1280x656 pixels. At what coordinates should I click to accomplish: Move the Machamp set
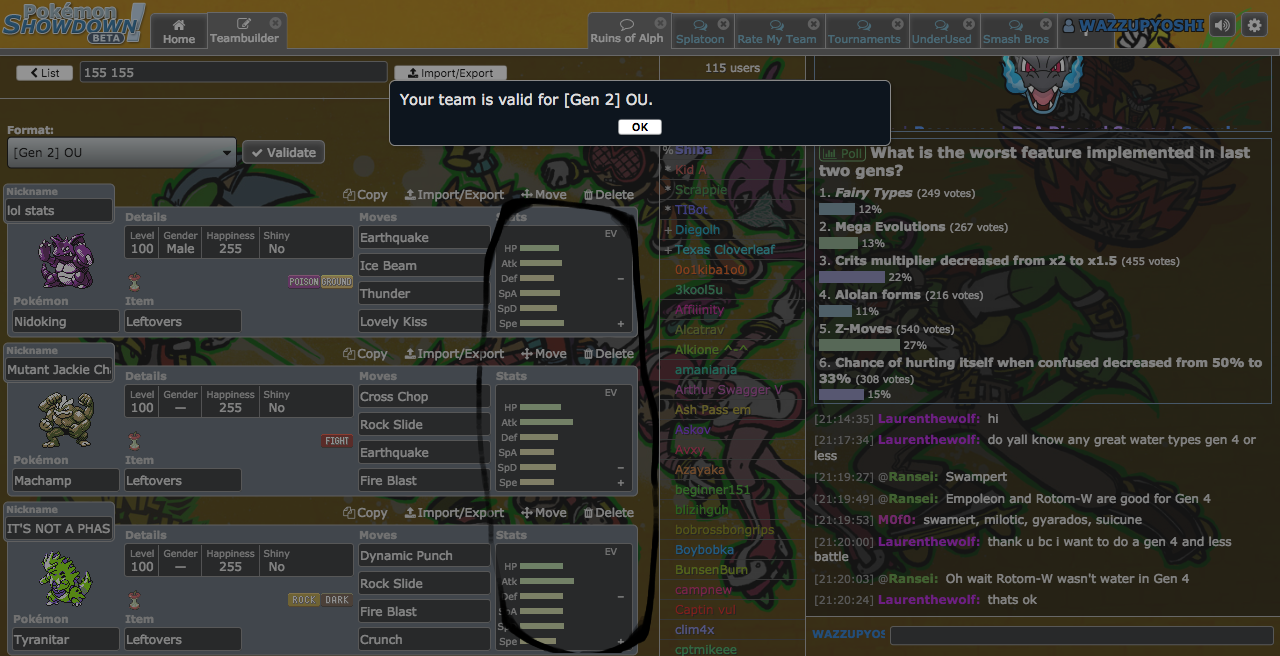(544, 354)
